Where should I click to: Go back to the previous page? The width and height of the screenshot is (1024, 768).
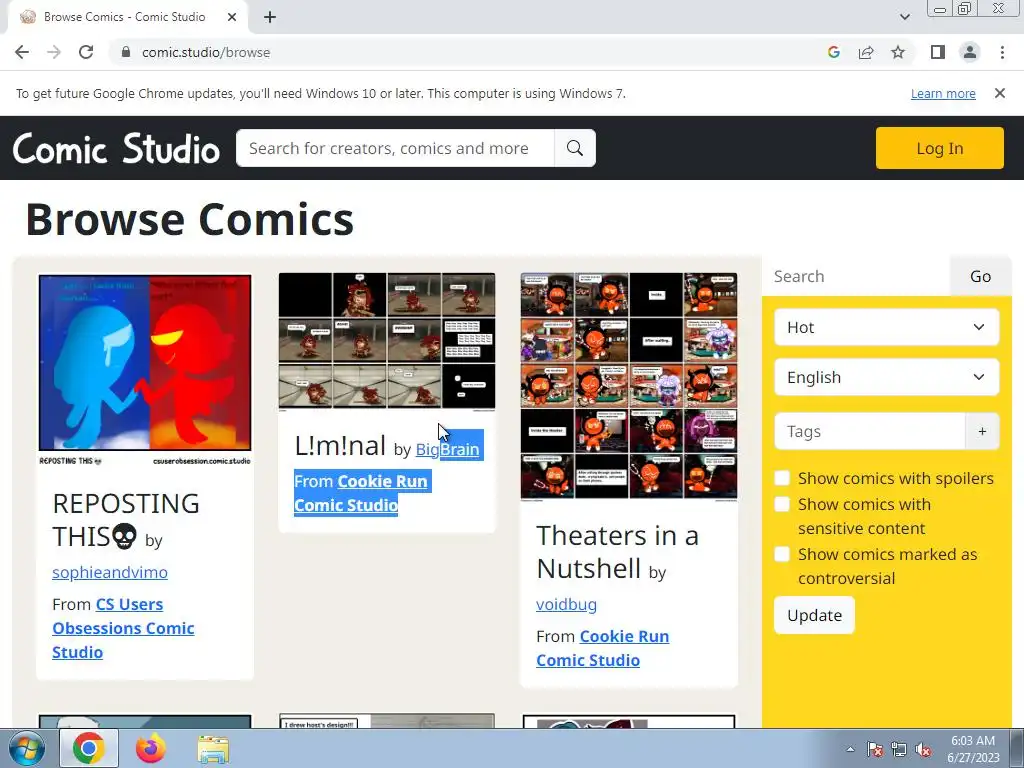point(22,52)
